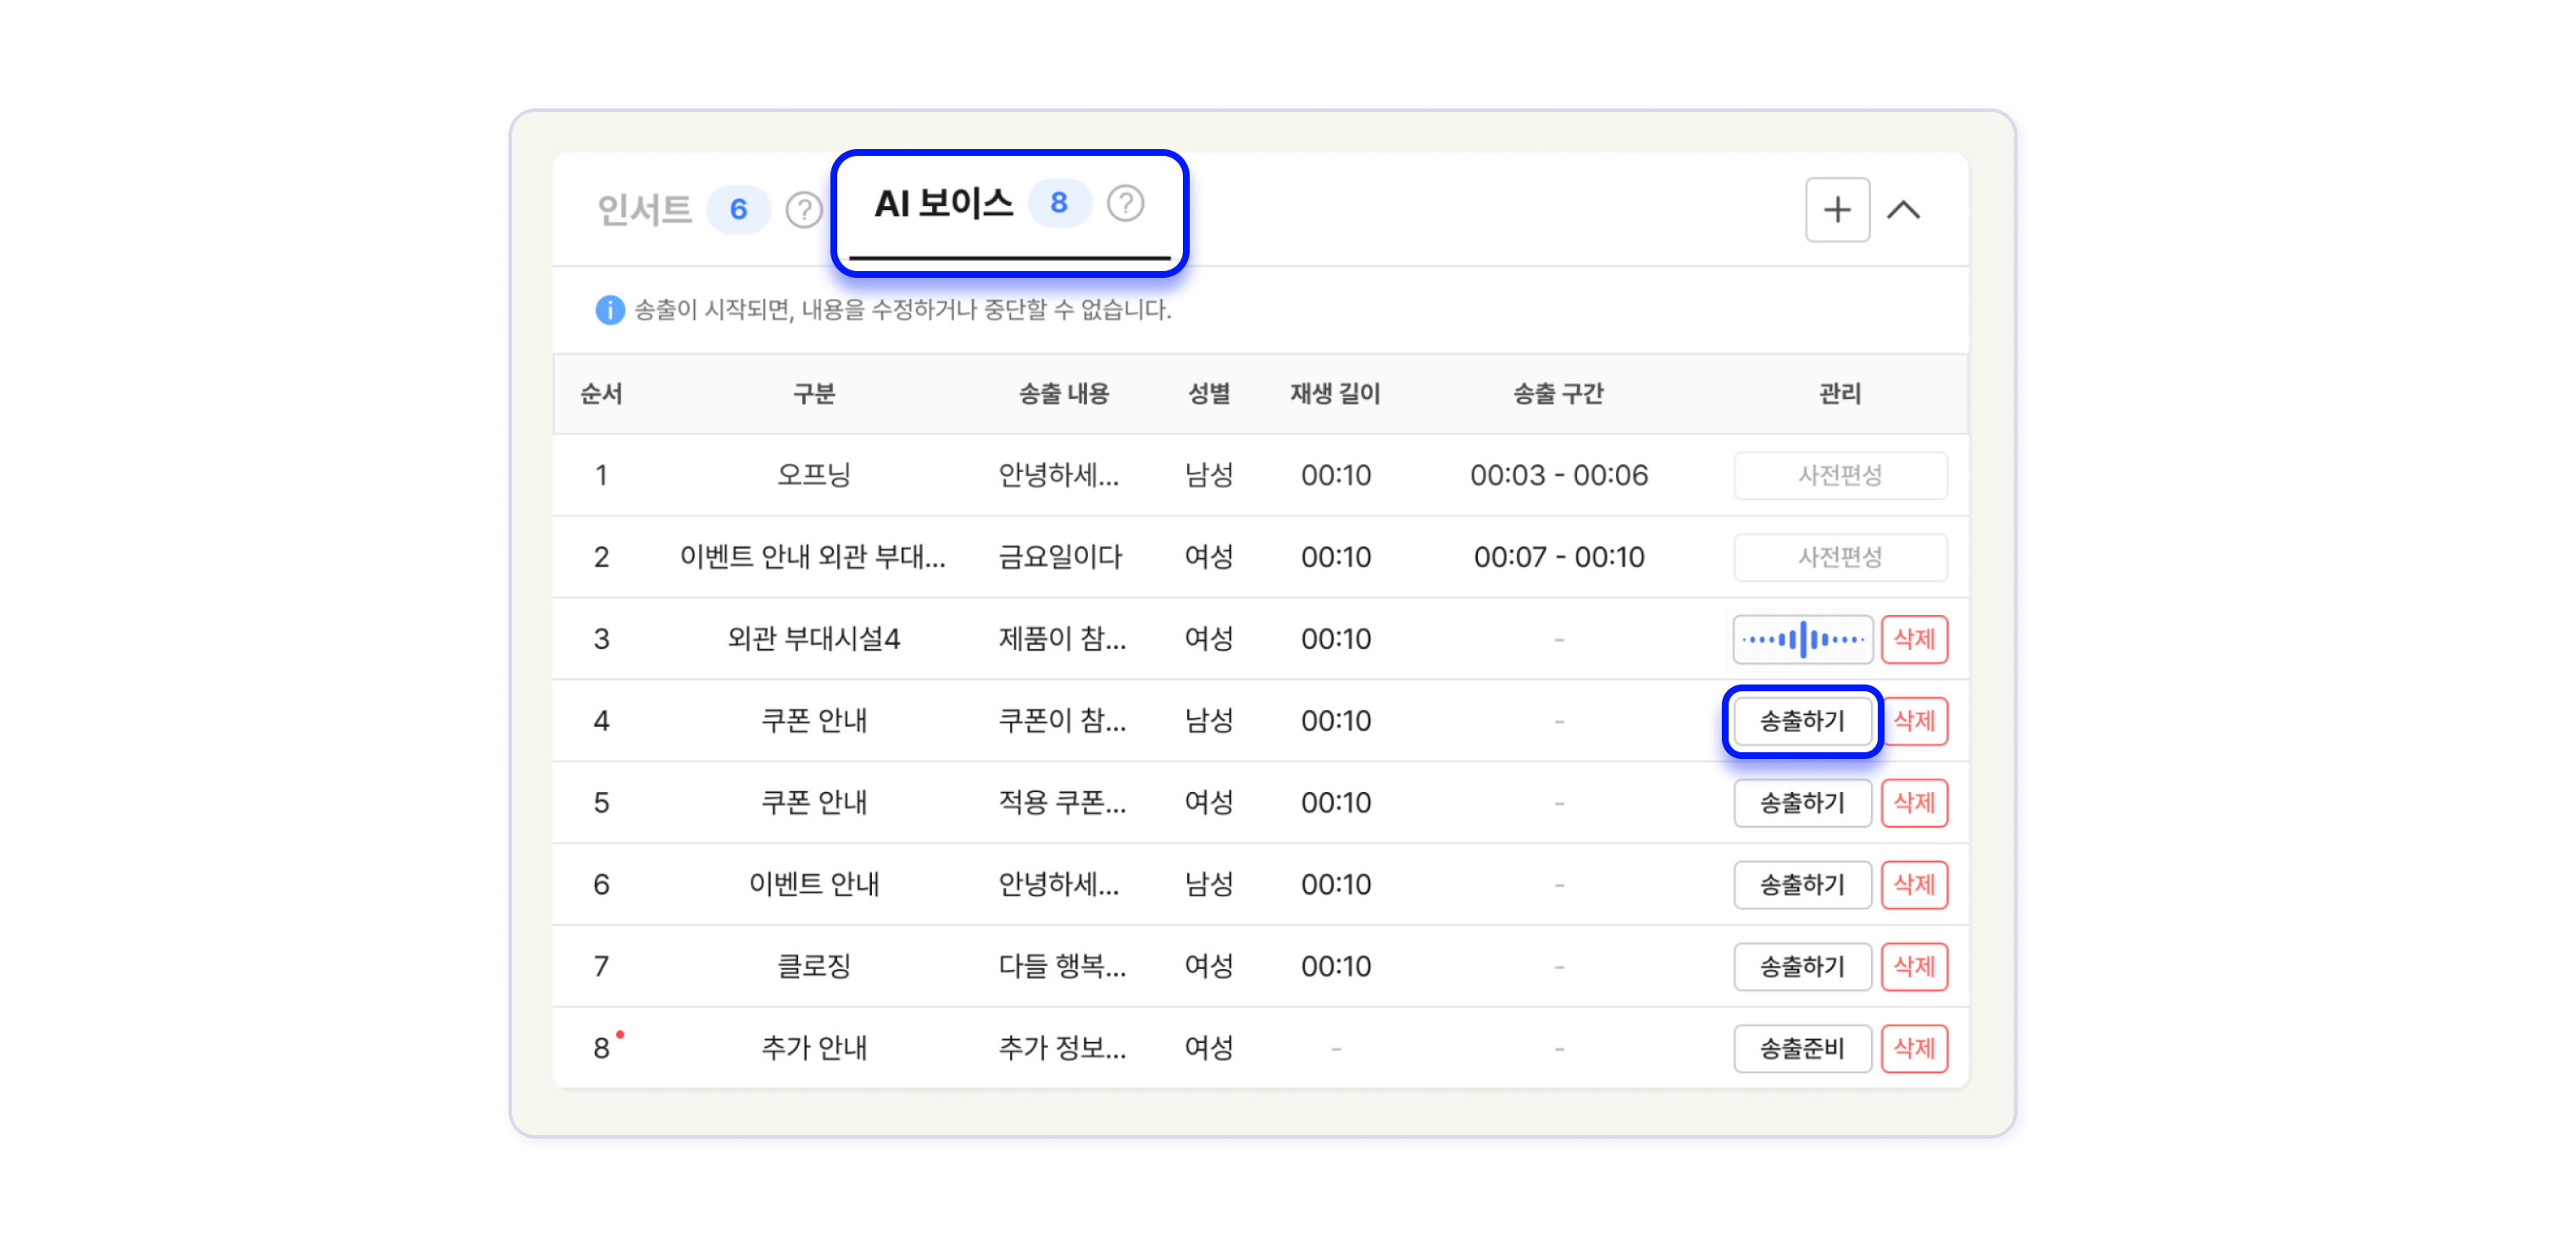Click 사전편성 button in 오프닝 row
This screenshot has height=1247, width=2576.
tap(1839, 475)
